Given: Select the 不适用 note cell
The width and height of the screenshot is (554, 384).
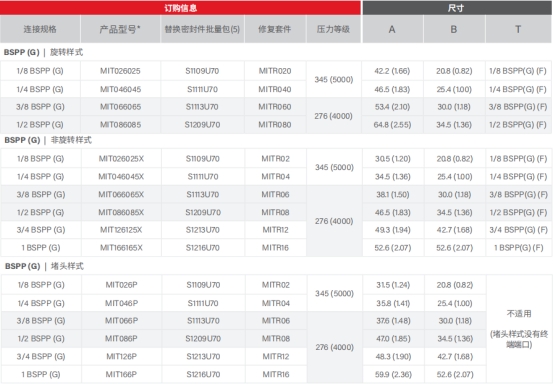Looking at the screenshot, I should (519, 329).
